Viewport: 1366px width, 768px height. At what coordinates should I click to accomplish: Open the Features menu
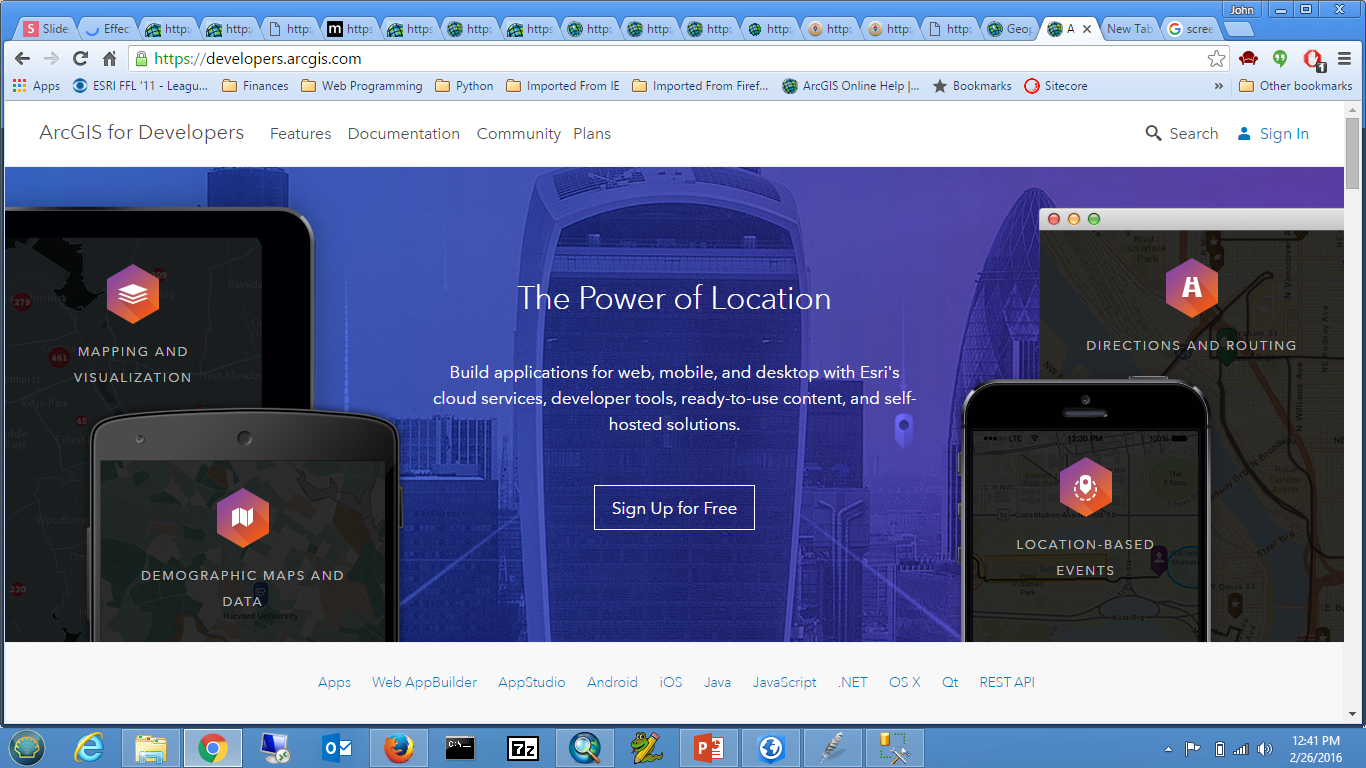click(300, 133)
